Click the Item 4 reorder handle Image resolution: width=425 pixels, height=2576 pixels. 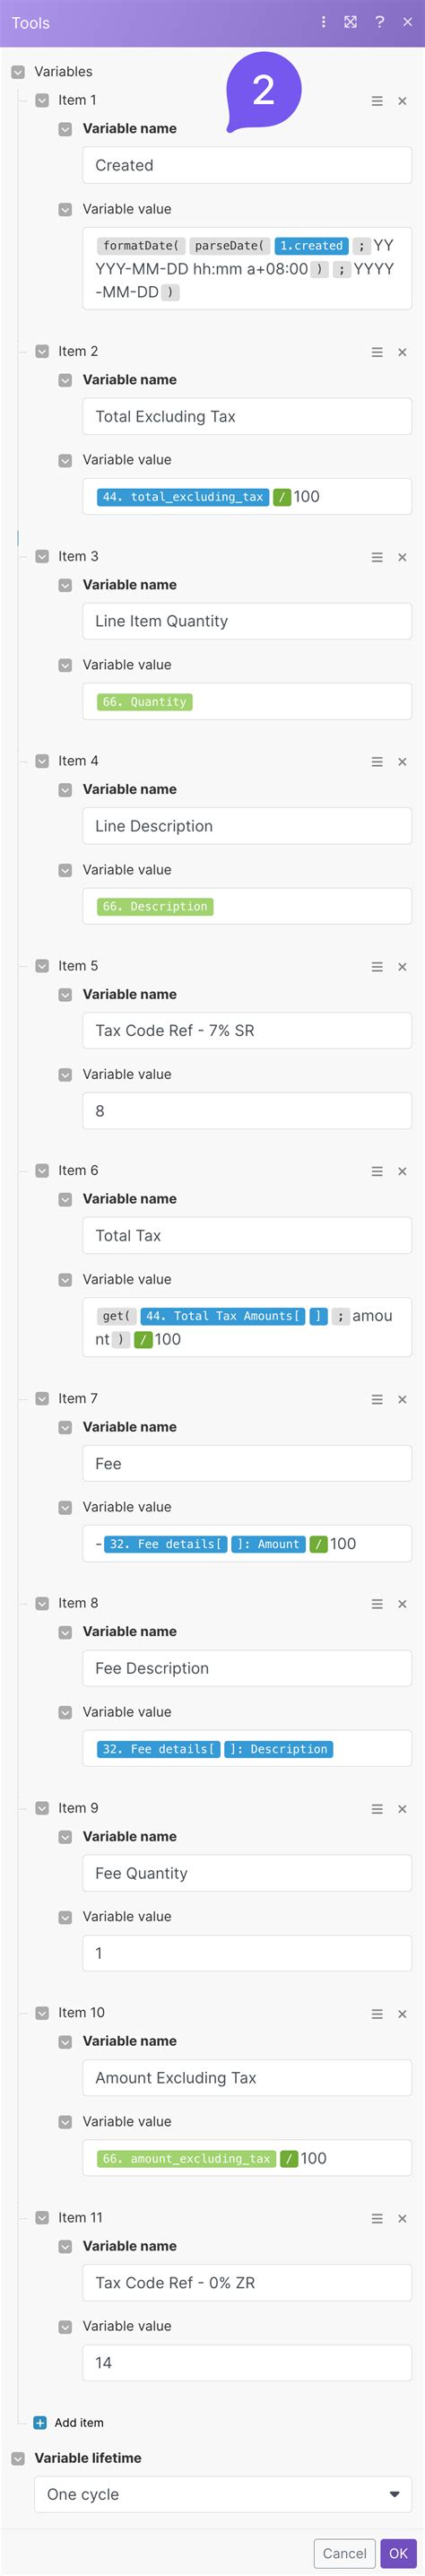(377, 762)
